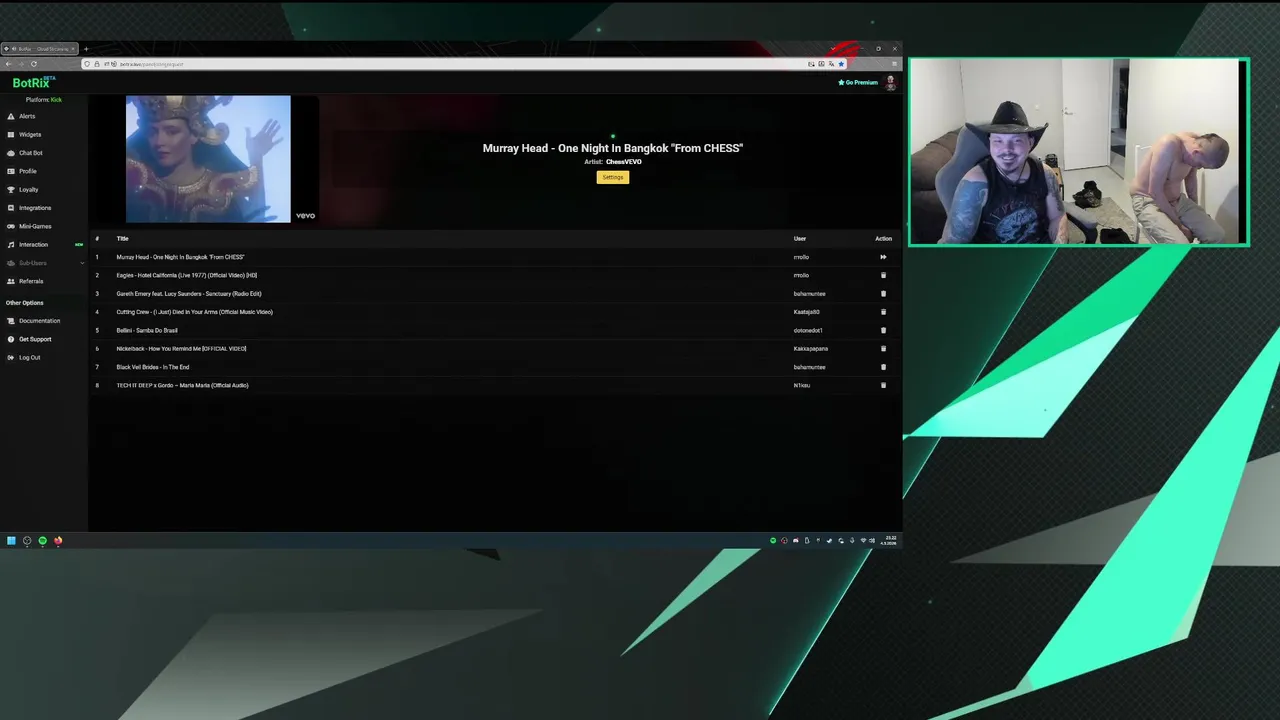The image size is (1280, 720).
Task: Delete Gareth Emery - Sanctuary from queue
Action: (883, 294)
